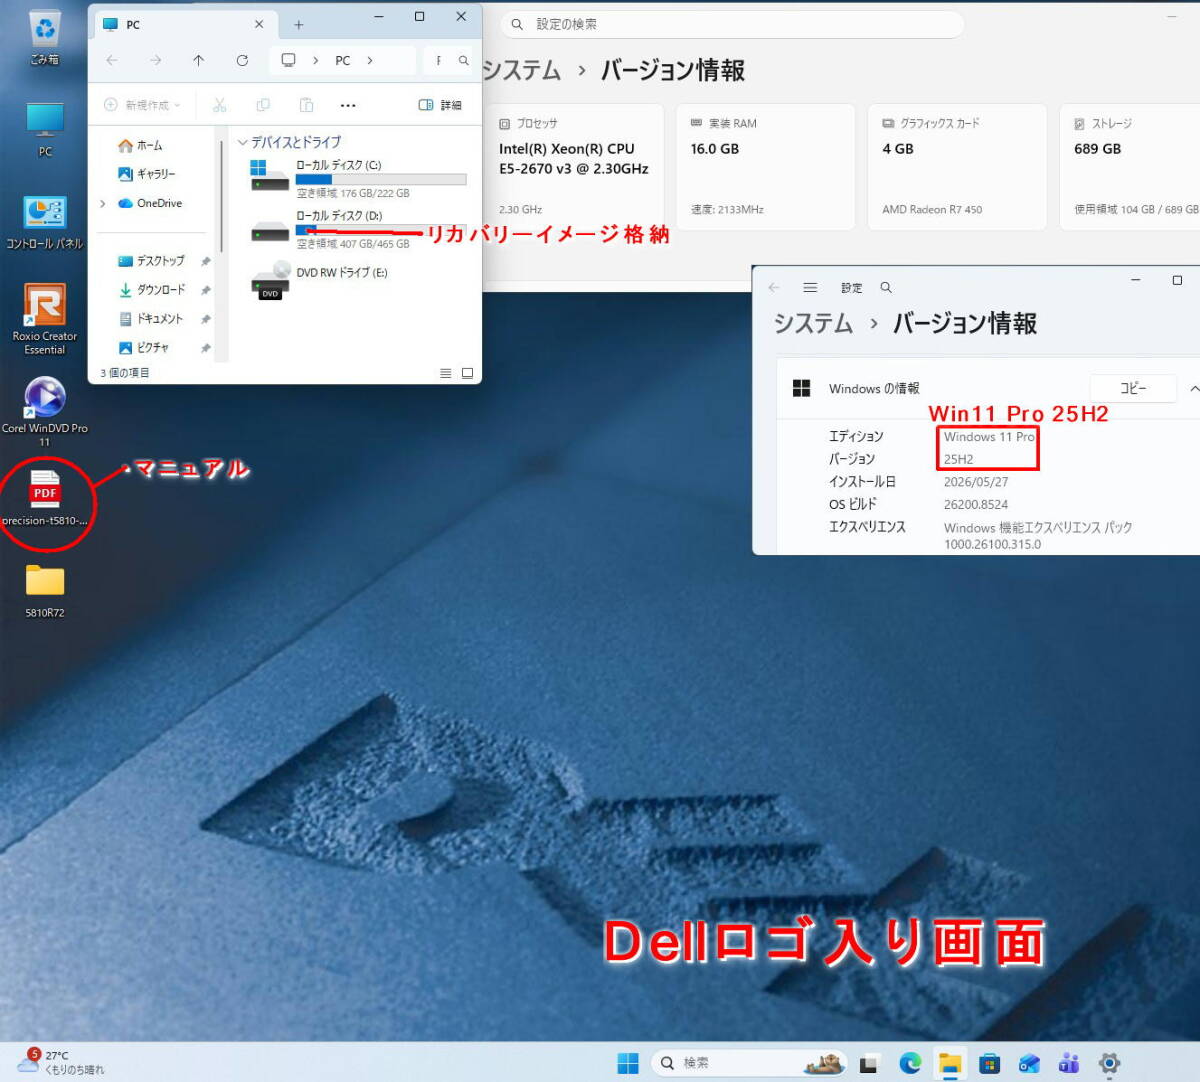
Task: Go up one level in File Explorer
Action: click(199, 60)
